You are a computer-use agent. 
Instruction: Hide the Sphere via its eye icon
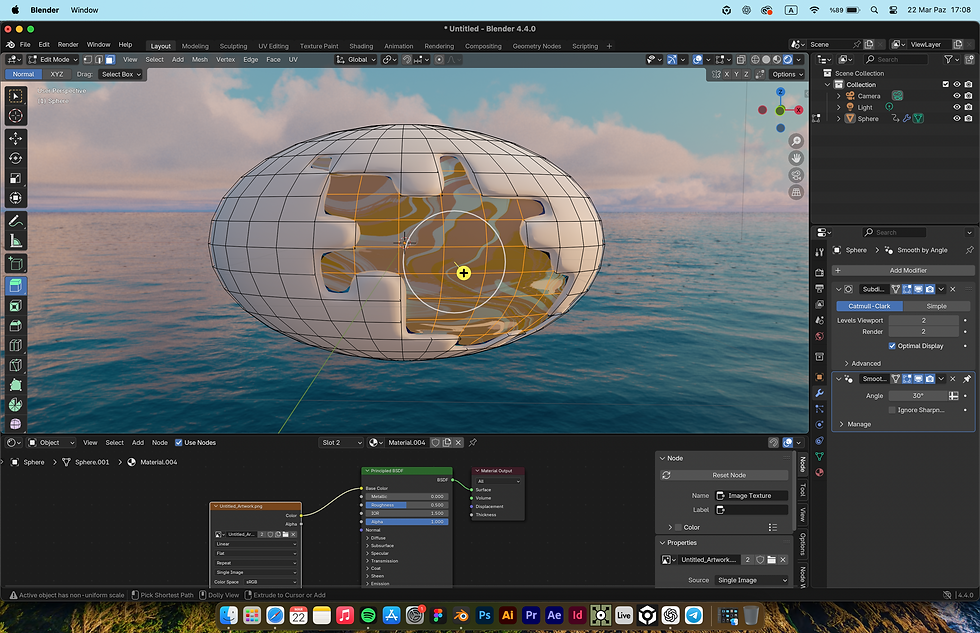(956, 118)
